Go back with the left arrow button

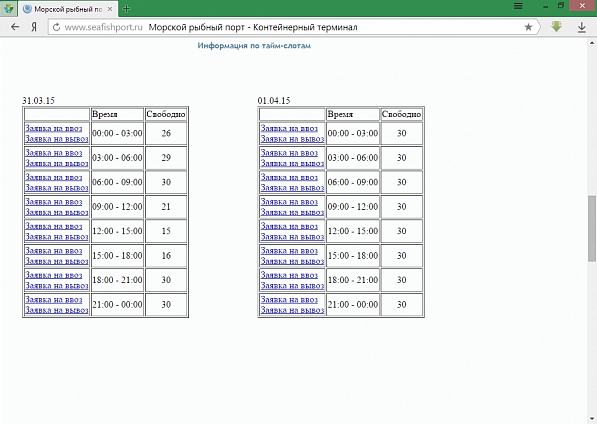[x=15, y=27]
